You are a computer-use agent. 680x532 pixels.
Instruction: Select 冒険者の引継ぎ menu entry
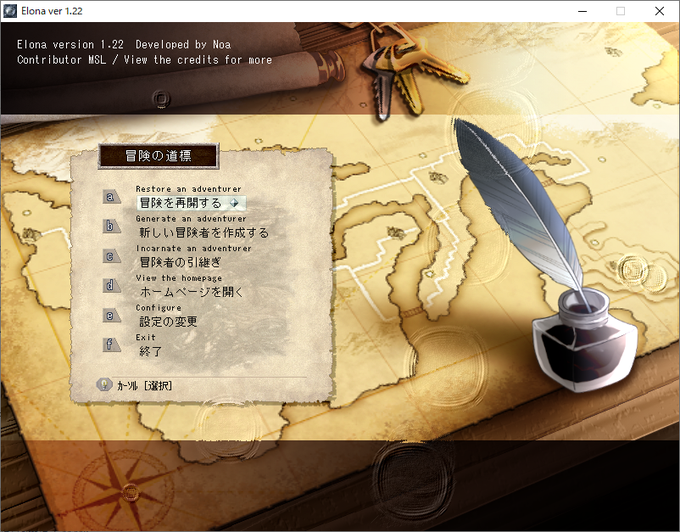(x=180, y=262)
